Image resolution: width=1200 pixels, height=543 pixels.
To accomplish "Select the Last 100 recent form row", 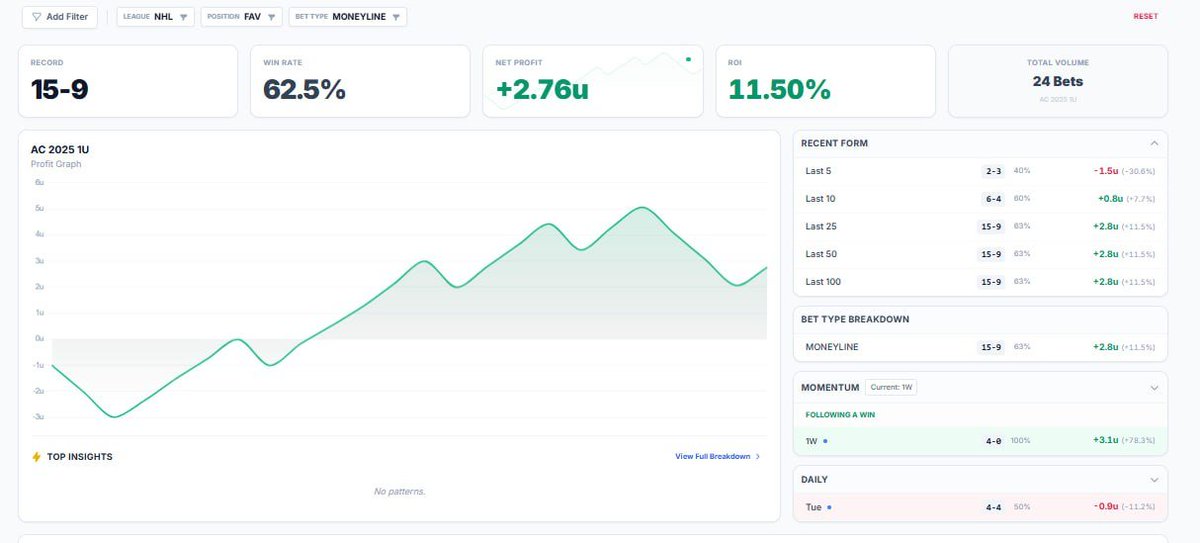I will [980, 282].
